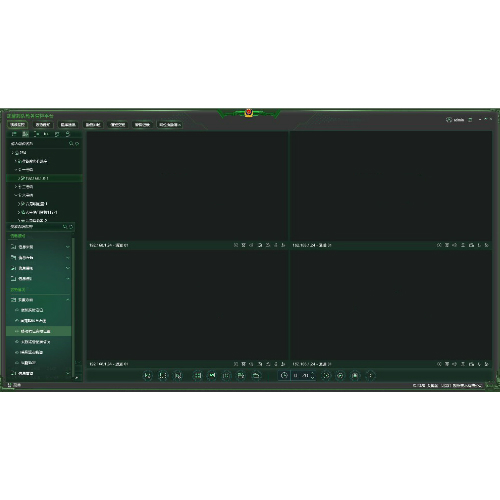Click the interval number field in bottom toolbar
Image resolution: width=500 pixels, height=500 pixels.
(x=301, y=376)
